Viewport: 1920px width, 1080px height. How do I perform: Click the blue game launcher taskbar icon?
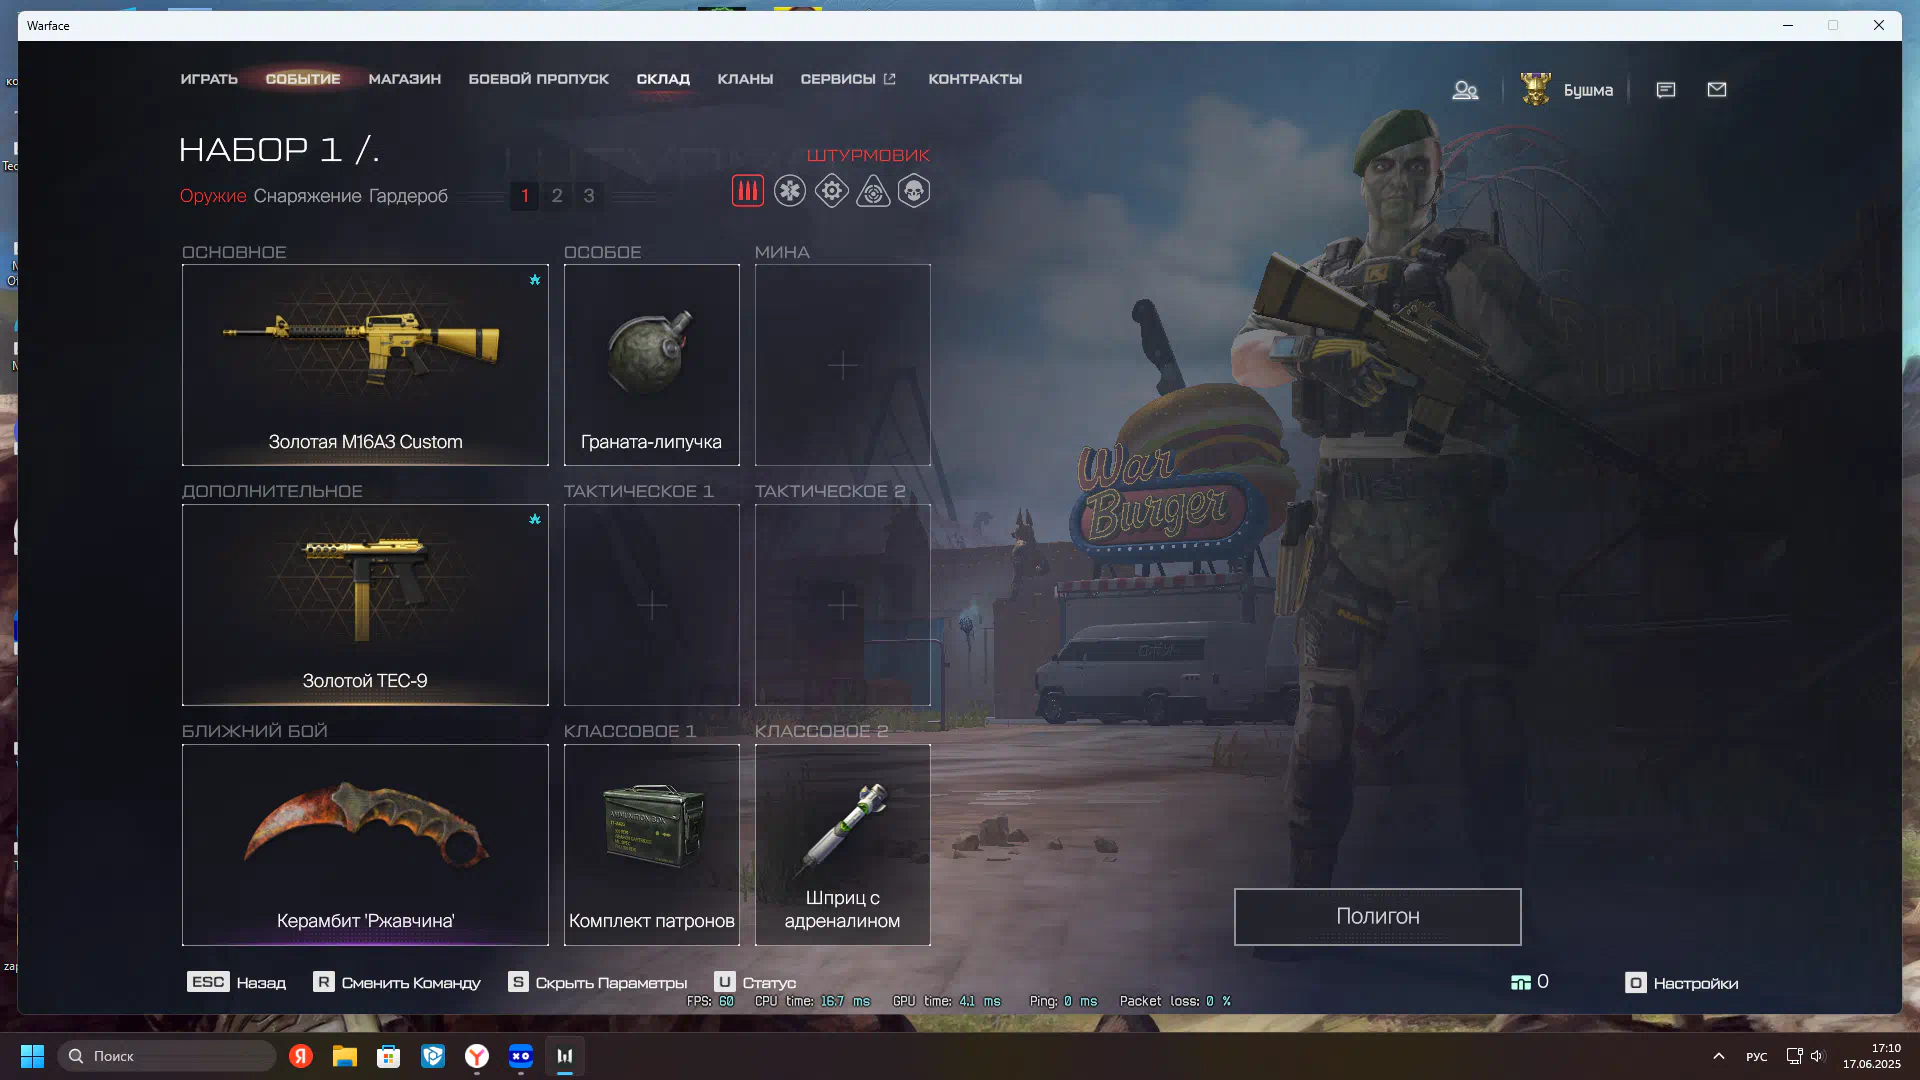(521, 1056)
